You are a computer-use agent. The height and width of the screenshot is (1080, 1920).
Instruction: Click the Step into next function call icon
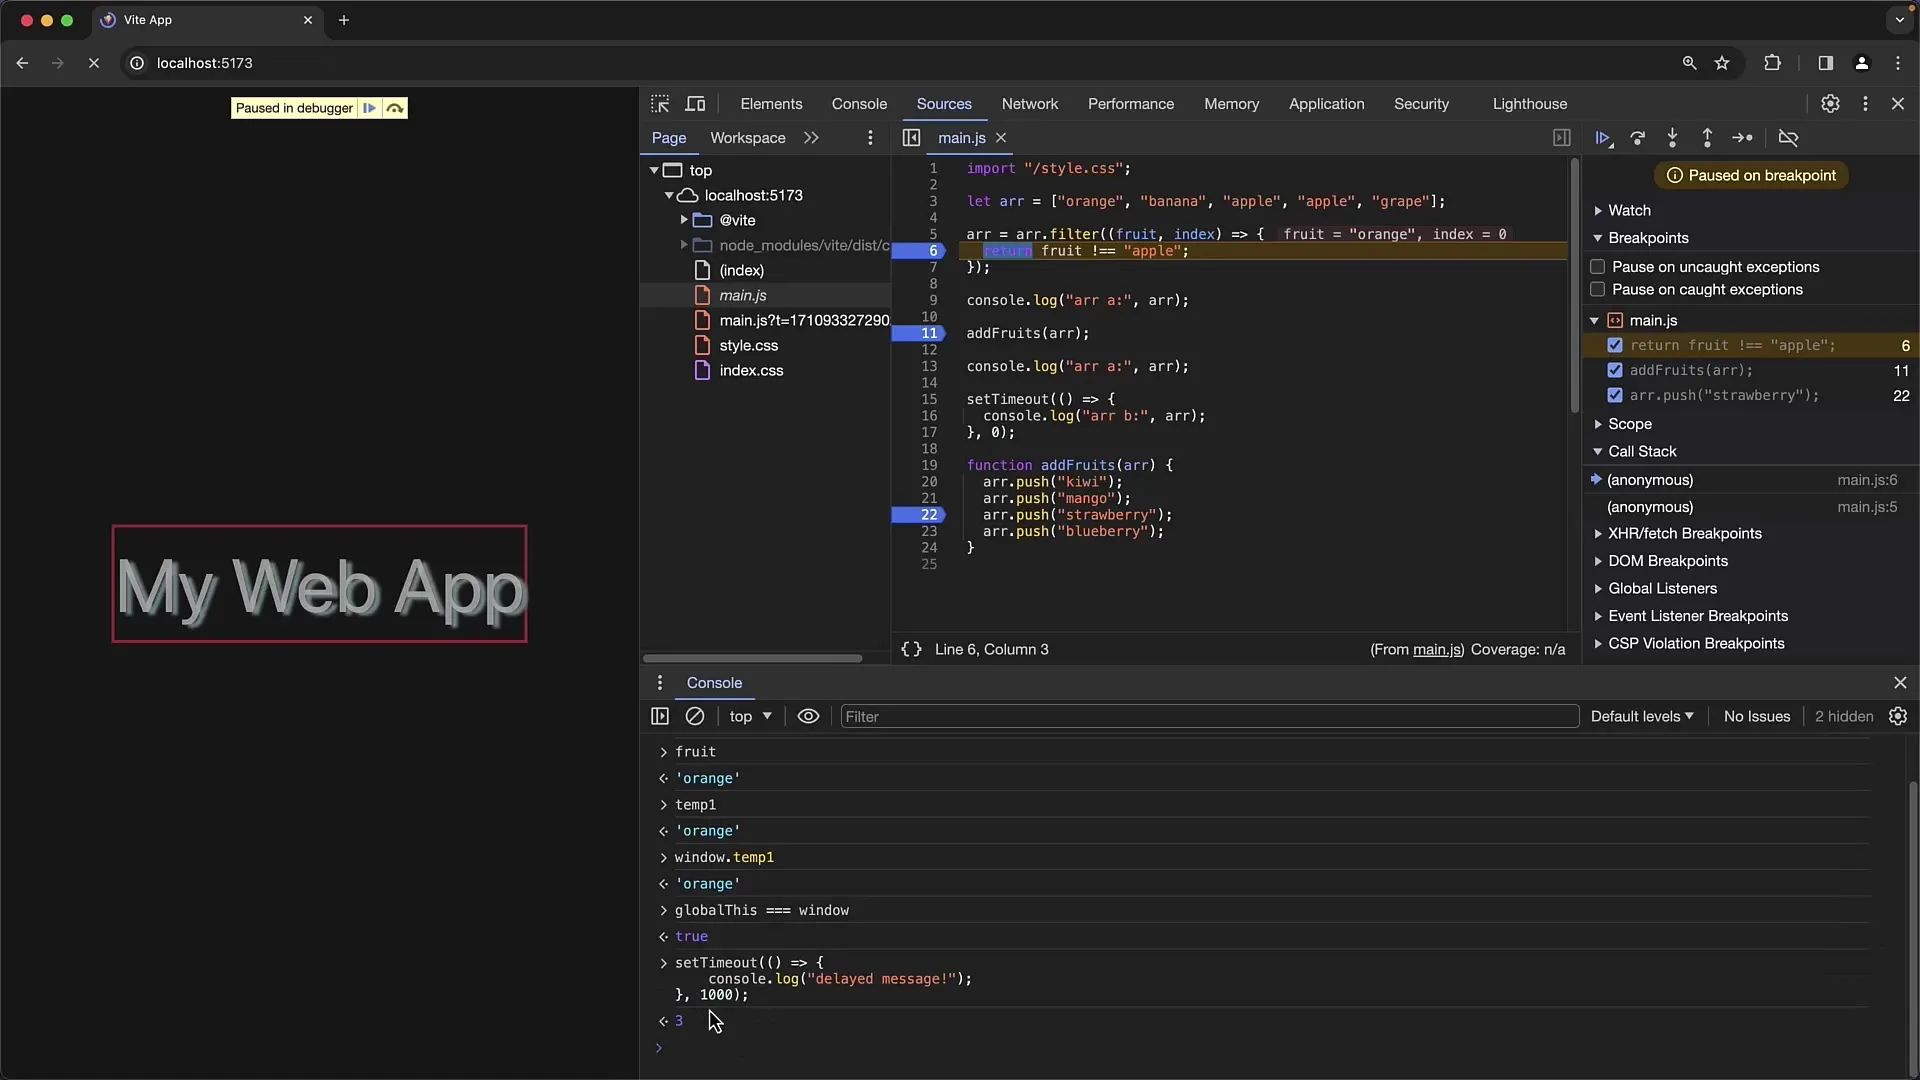[1673, 137]
